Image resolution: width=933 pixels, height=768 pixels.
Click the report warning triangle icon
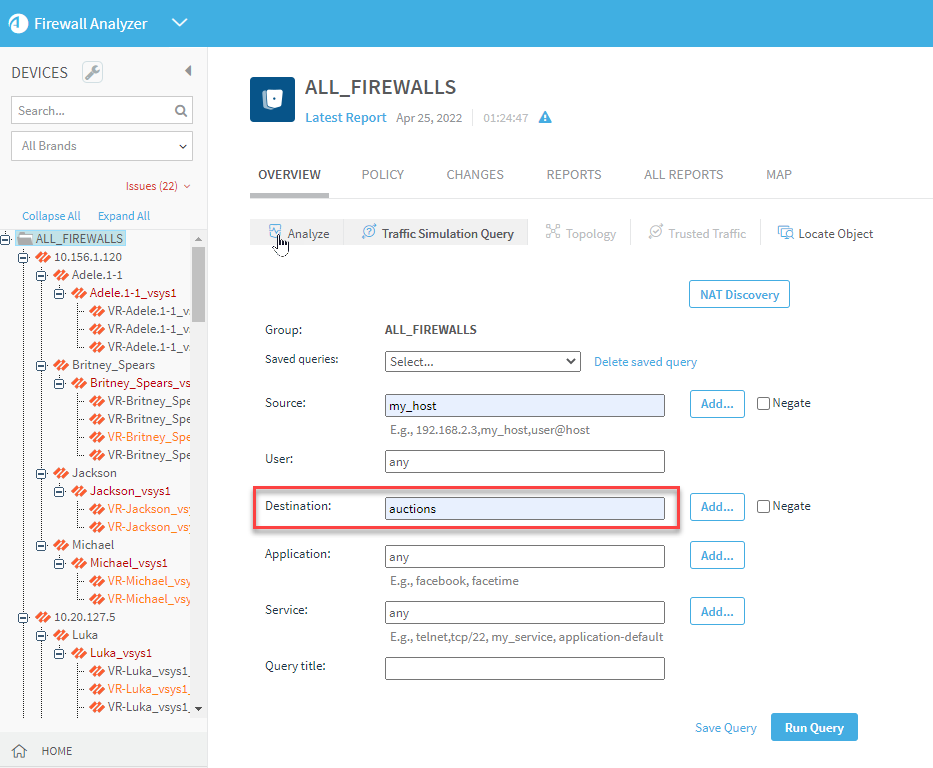545,118
